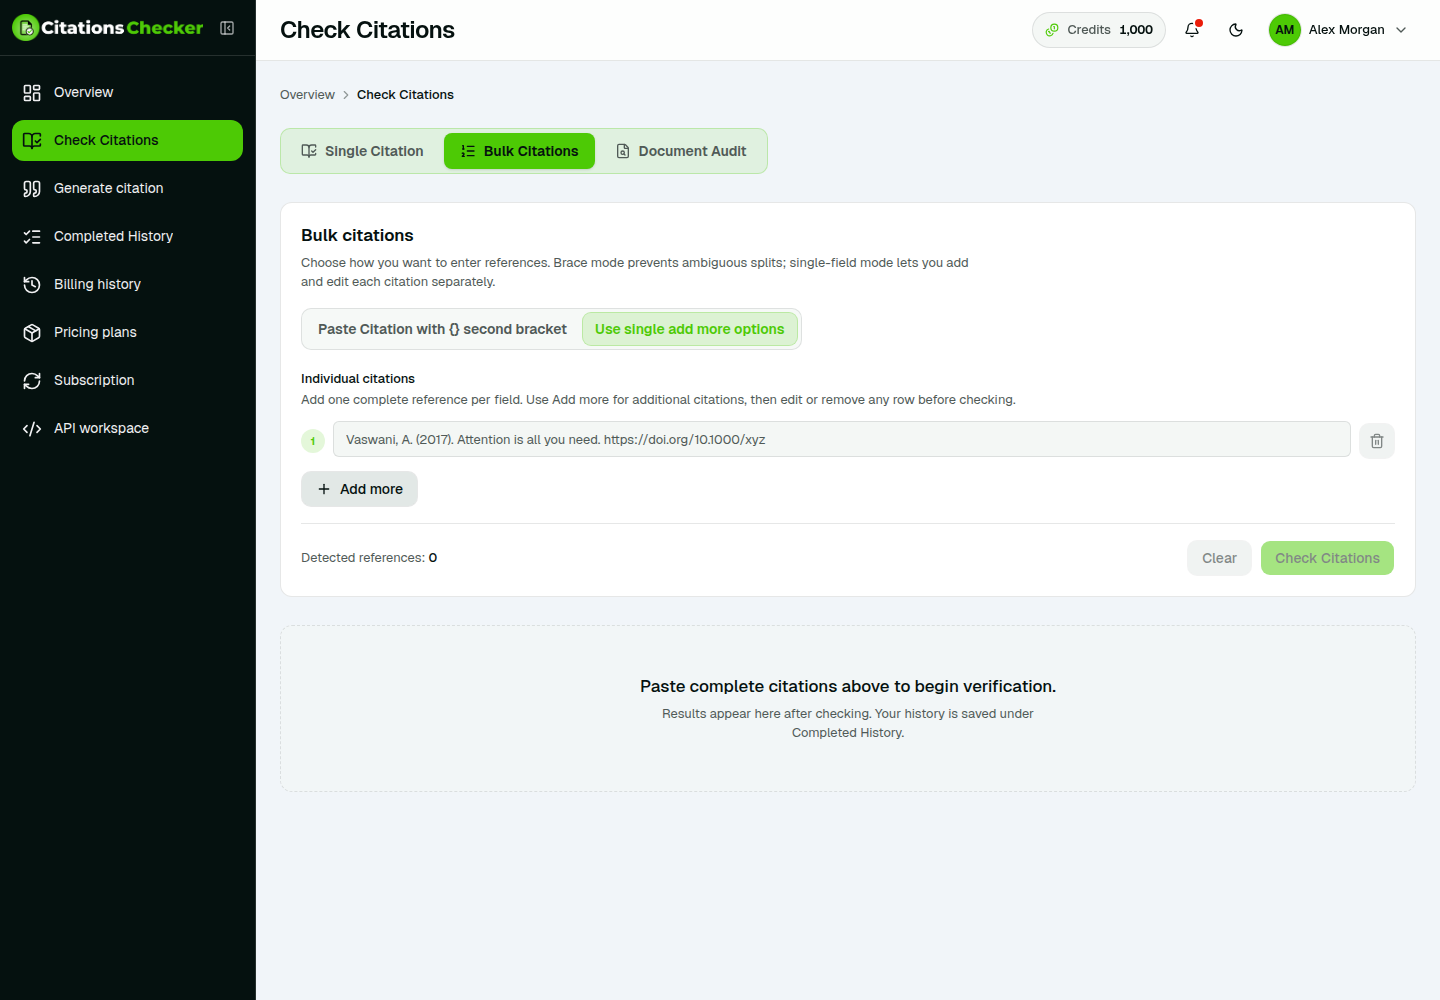The height and width of the screenshot is (1000, 1440).
Task: Delete citation row 1 with trash icon
Action: (x=1377, y=440)
